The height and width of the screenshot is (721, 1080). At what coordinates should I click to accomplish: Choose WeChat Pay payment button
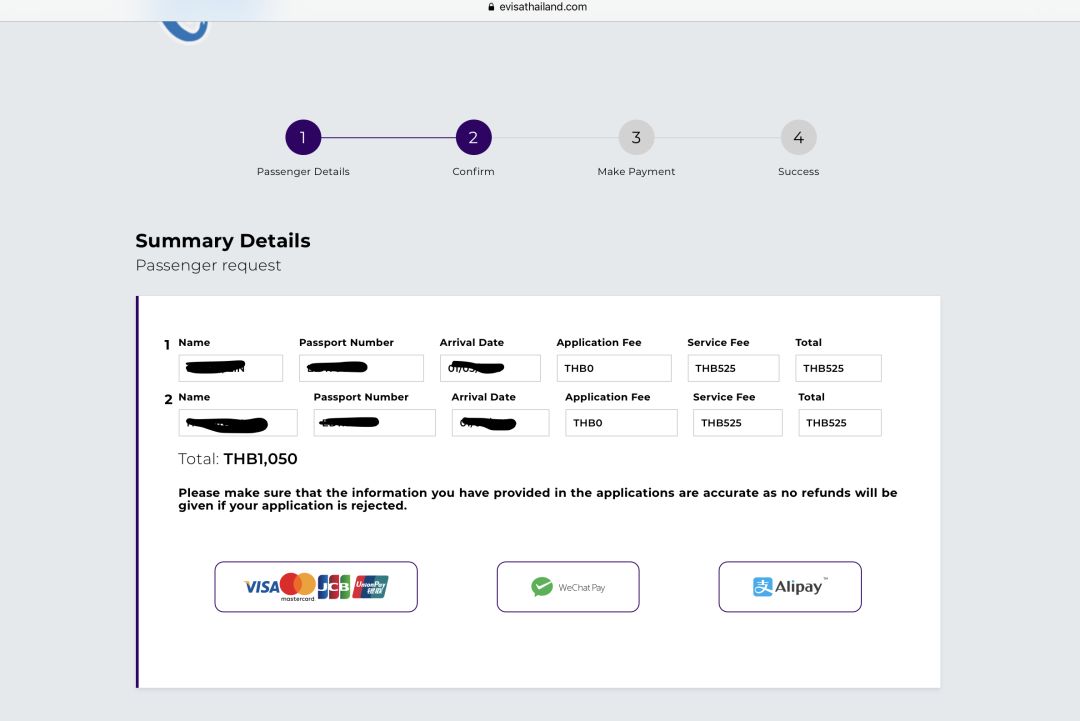point(568,587)
